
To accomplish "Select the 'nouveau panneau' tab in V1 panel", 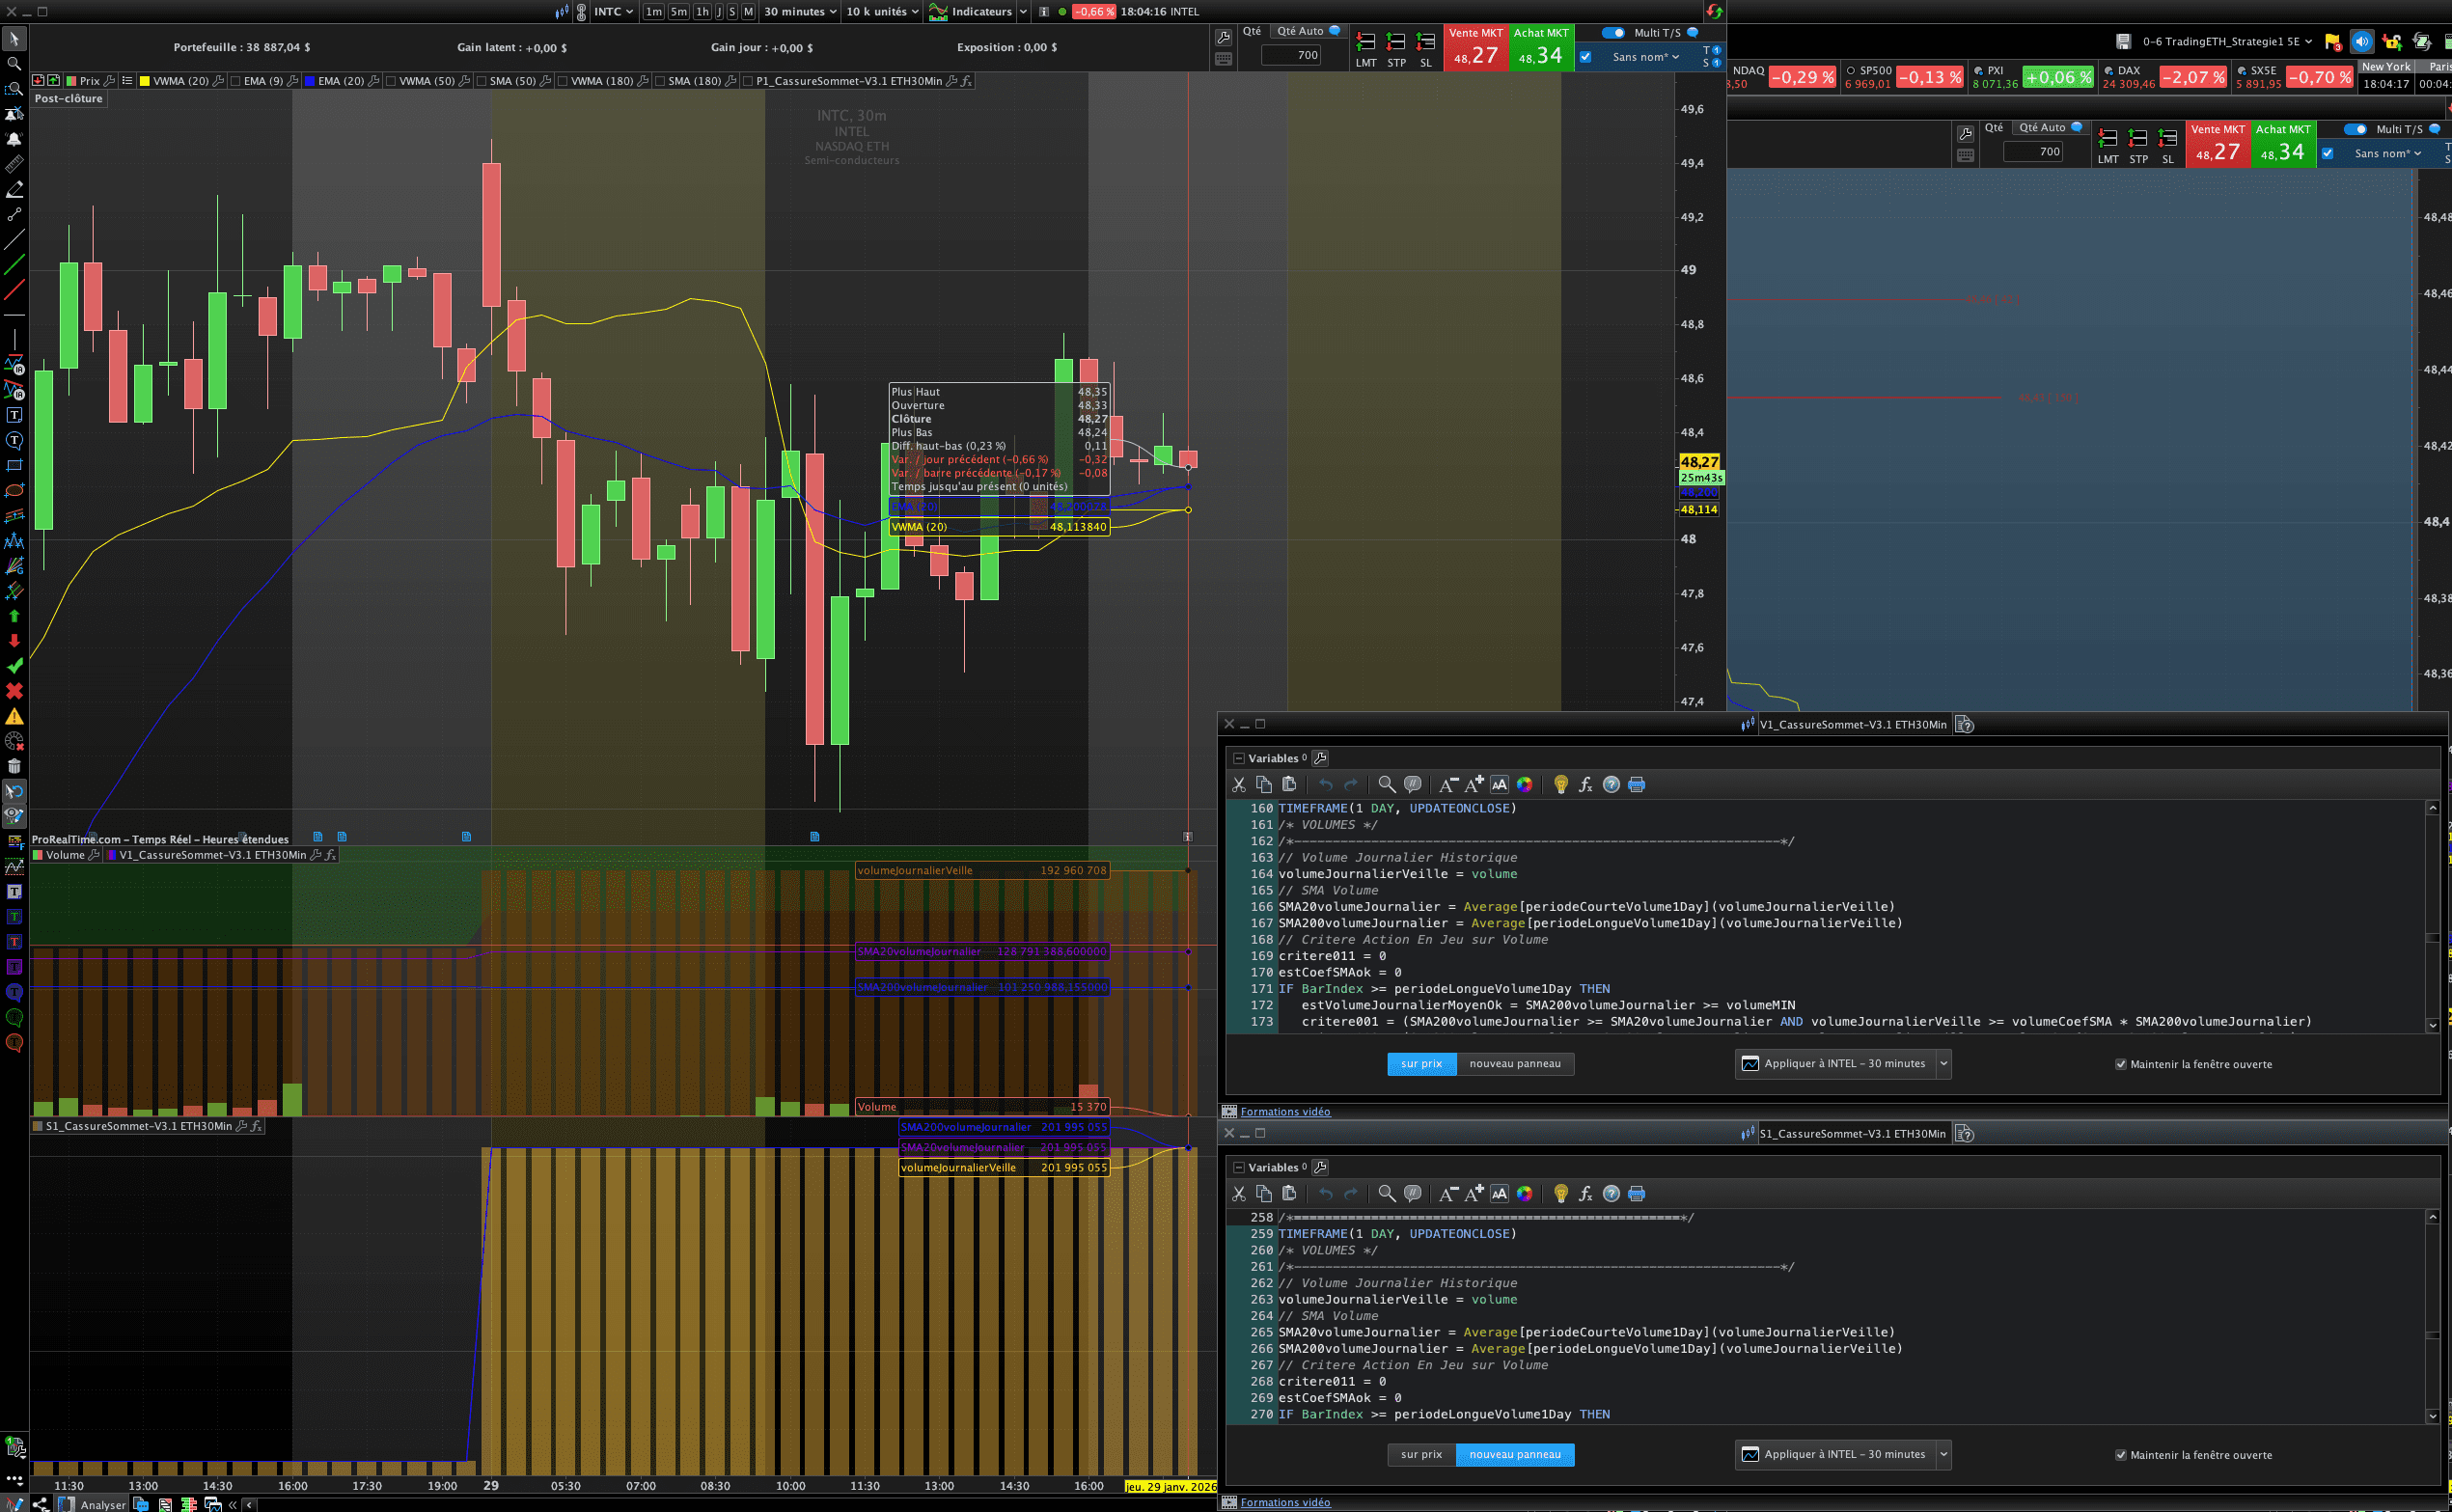I will click(x=1514, y=1064).
